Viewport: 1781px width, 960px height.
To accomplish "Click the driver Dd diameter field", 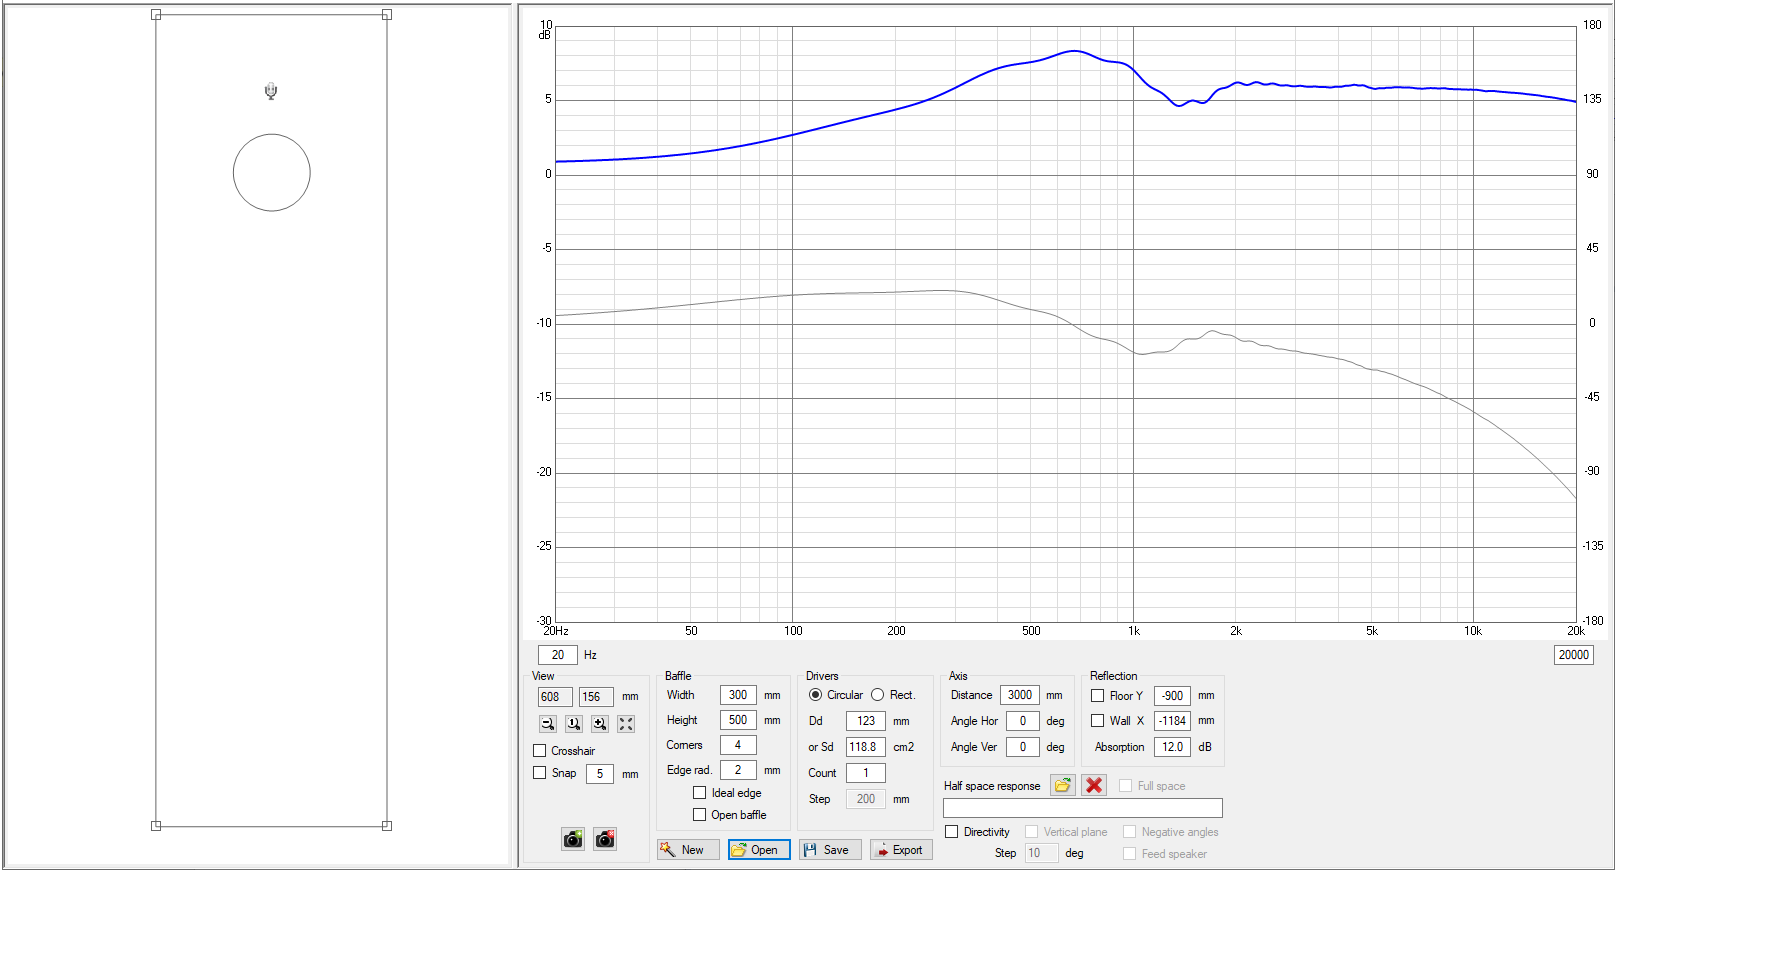I will click(866, 721).
